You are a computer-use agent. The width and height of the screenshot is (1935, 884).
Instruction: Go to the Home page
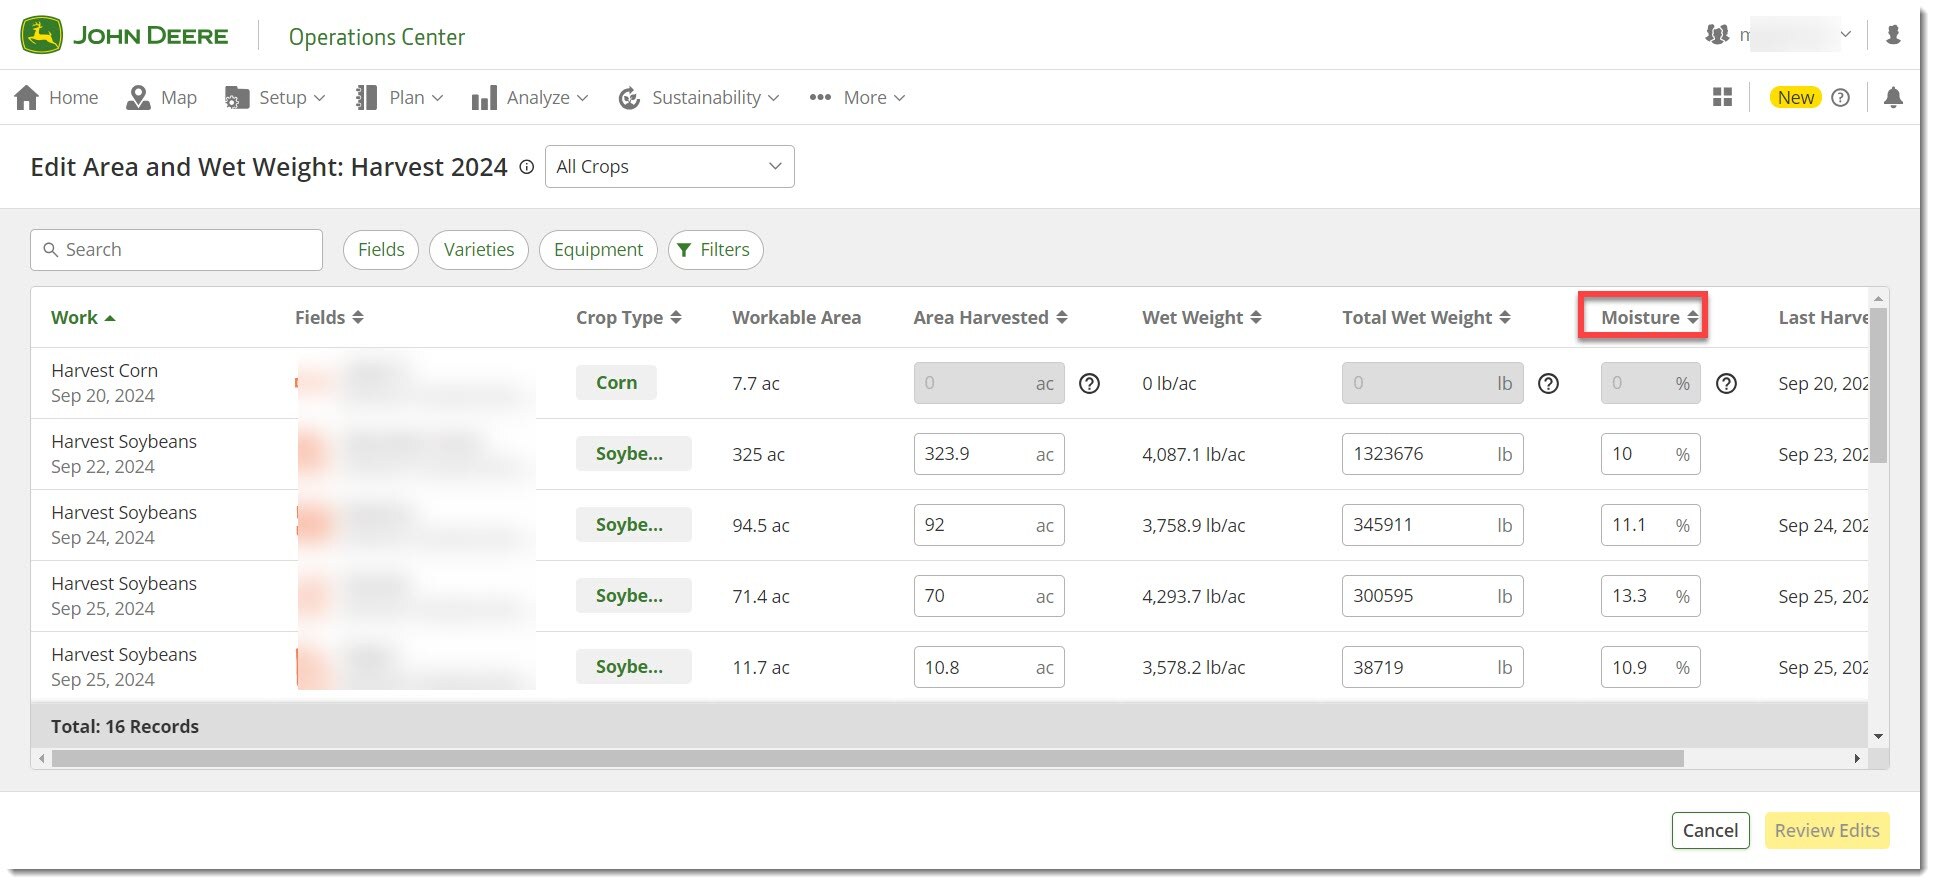click(x=57, y=98)
